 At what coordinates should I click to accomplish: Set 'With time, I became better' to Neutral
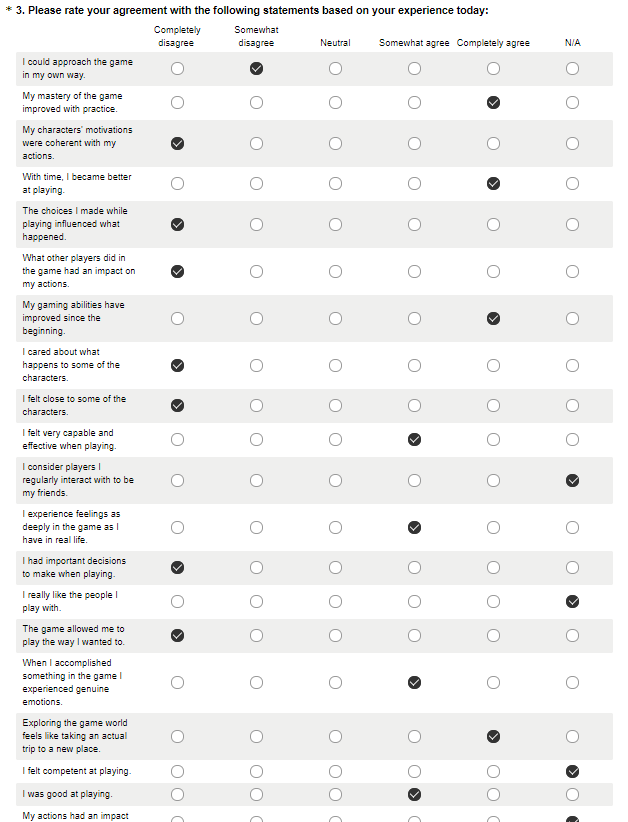tap(335, 184)
